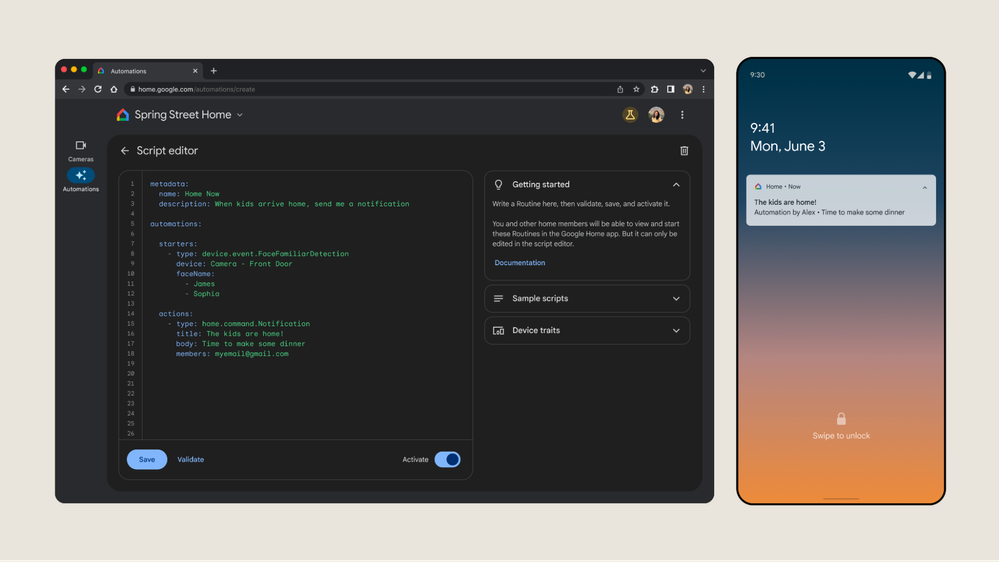Collapse the Getting started panel
Viewport: 999px width, 562px height.
(x=676, y=185)
